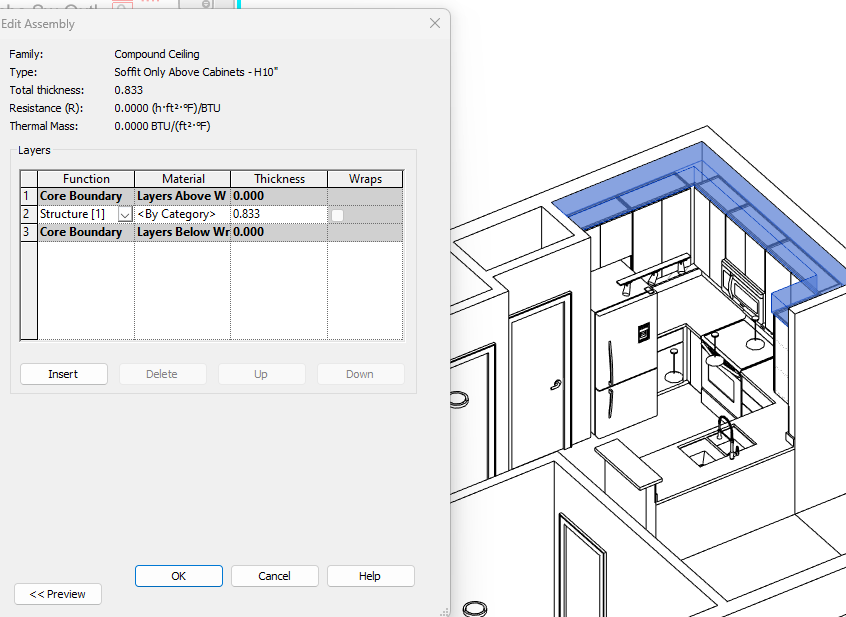Image resolution: width=846 pixels, height=617 pixels.
Task: Select row 2 using its row number header
Action: click(x=26, y=214)
